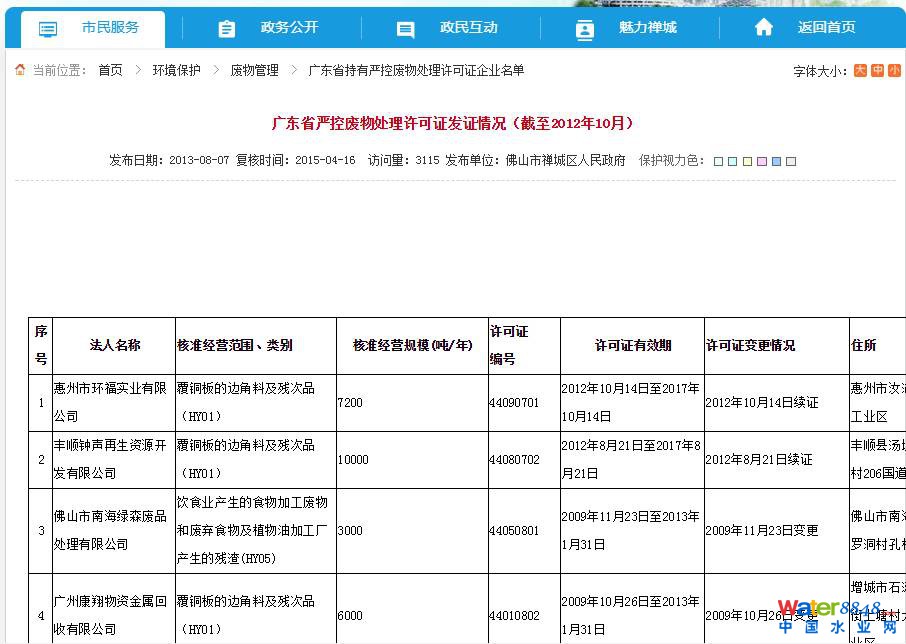
Task: Open the 魅力禅城 navigation tab
Action: coord(647,28)
